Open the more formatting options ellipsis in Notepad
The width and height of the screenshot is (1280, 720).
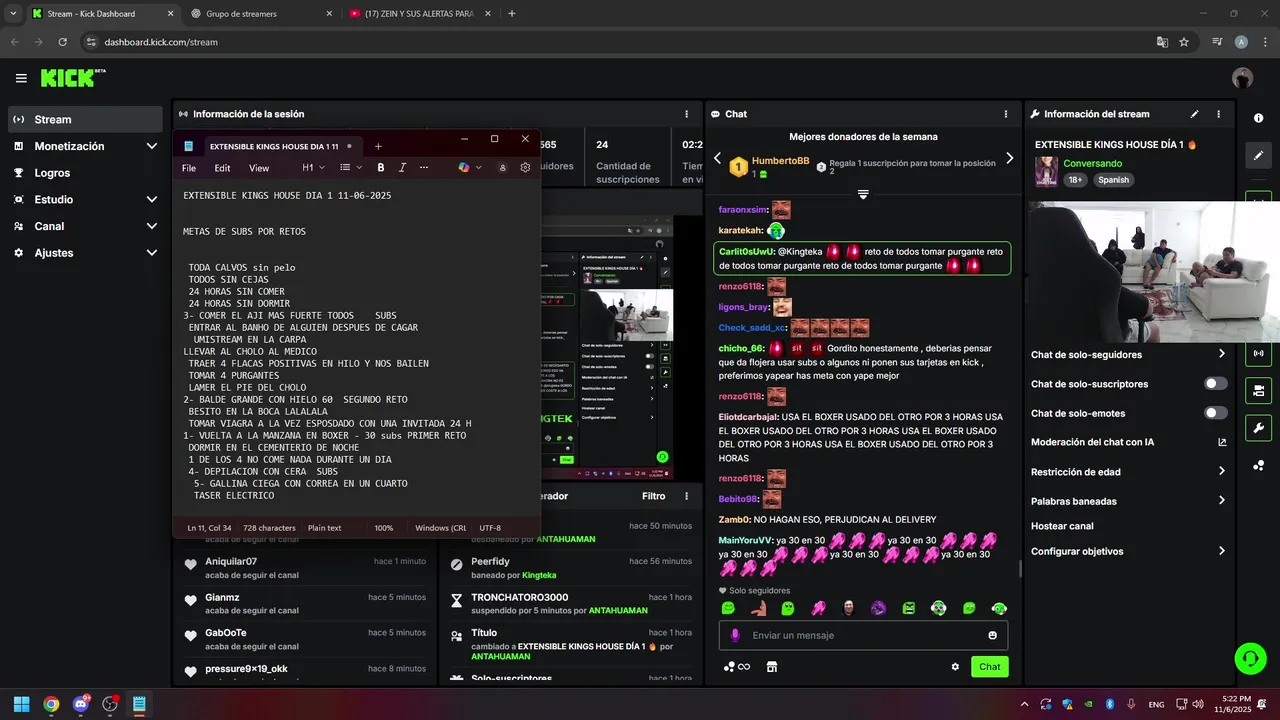pos(424,168)
